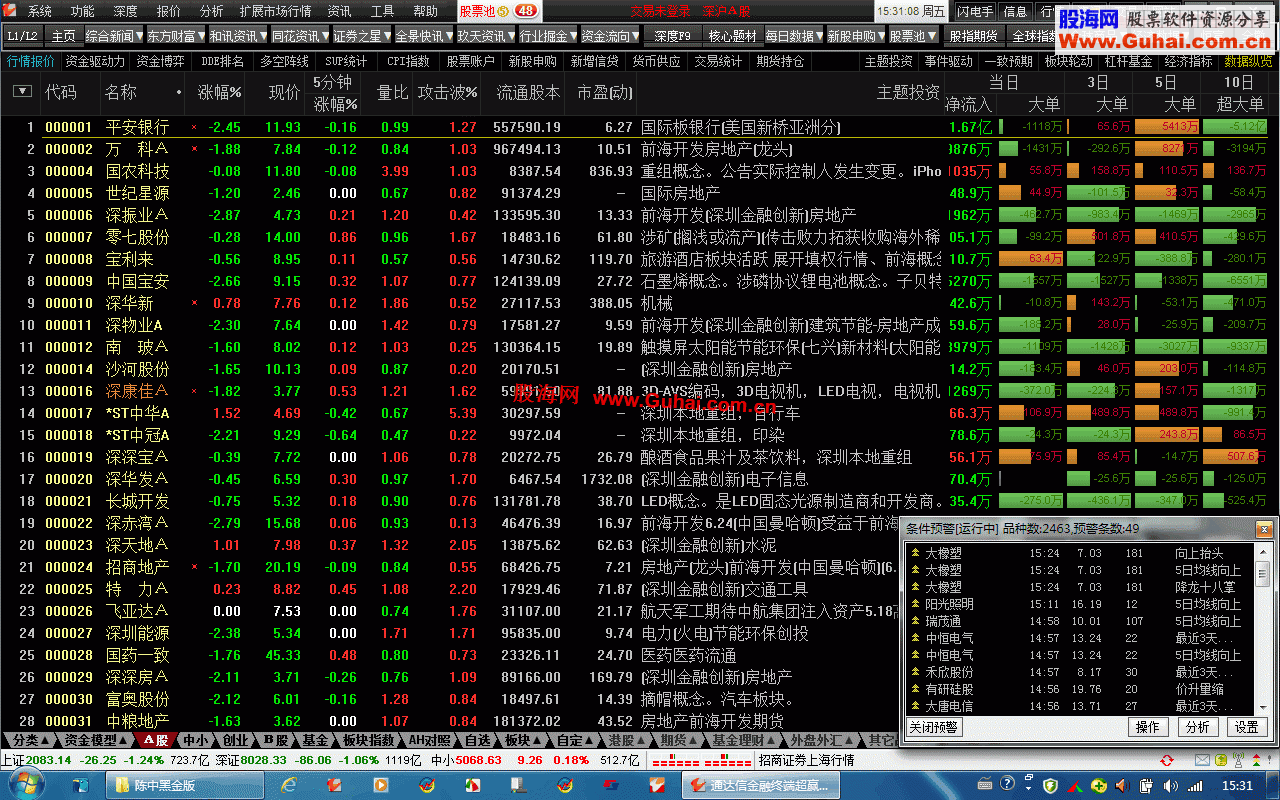
Task: Expand the 每日数据 dropdown
Action: tap(794, 36)
